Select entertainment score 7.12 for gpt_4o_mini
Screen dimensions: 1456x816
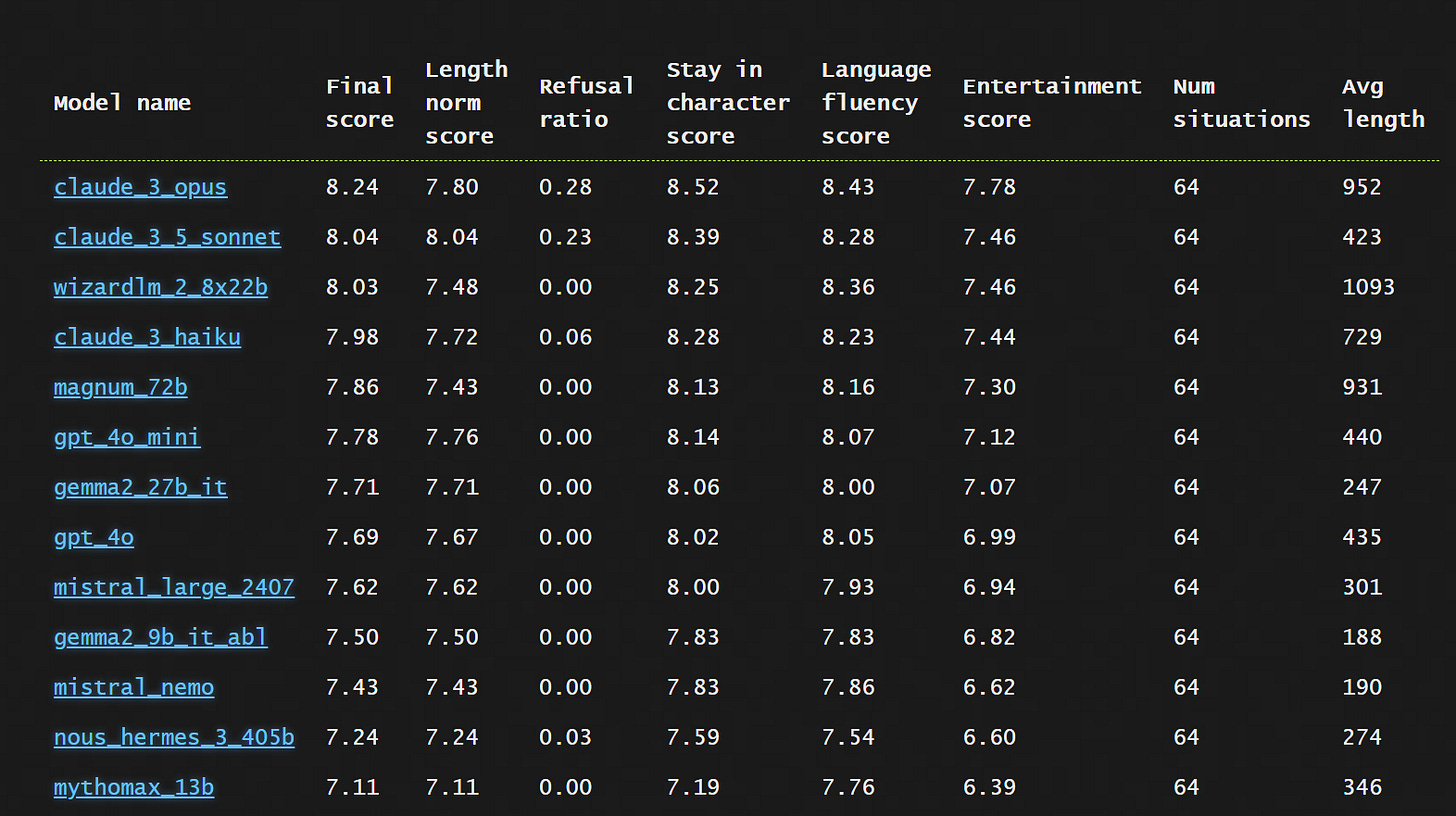pos(989,437)
